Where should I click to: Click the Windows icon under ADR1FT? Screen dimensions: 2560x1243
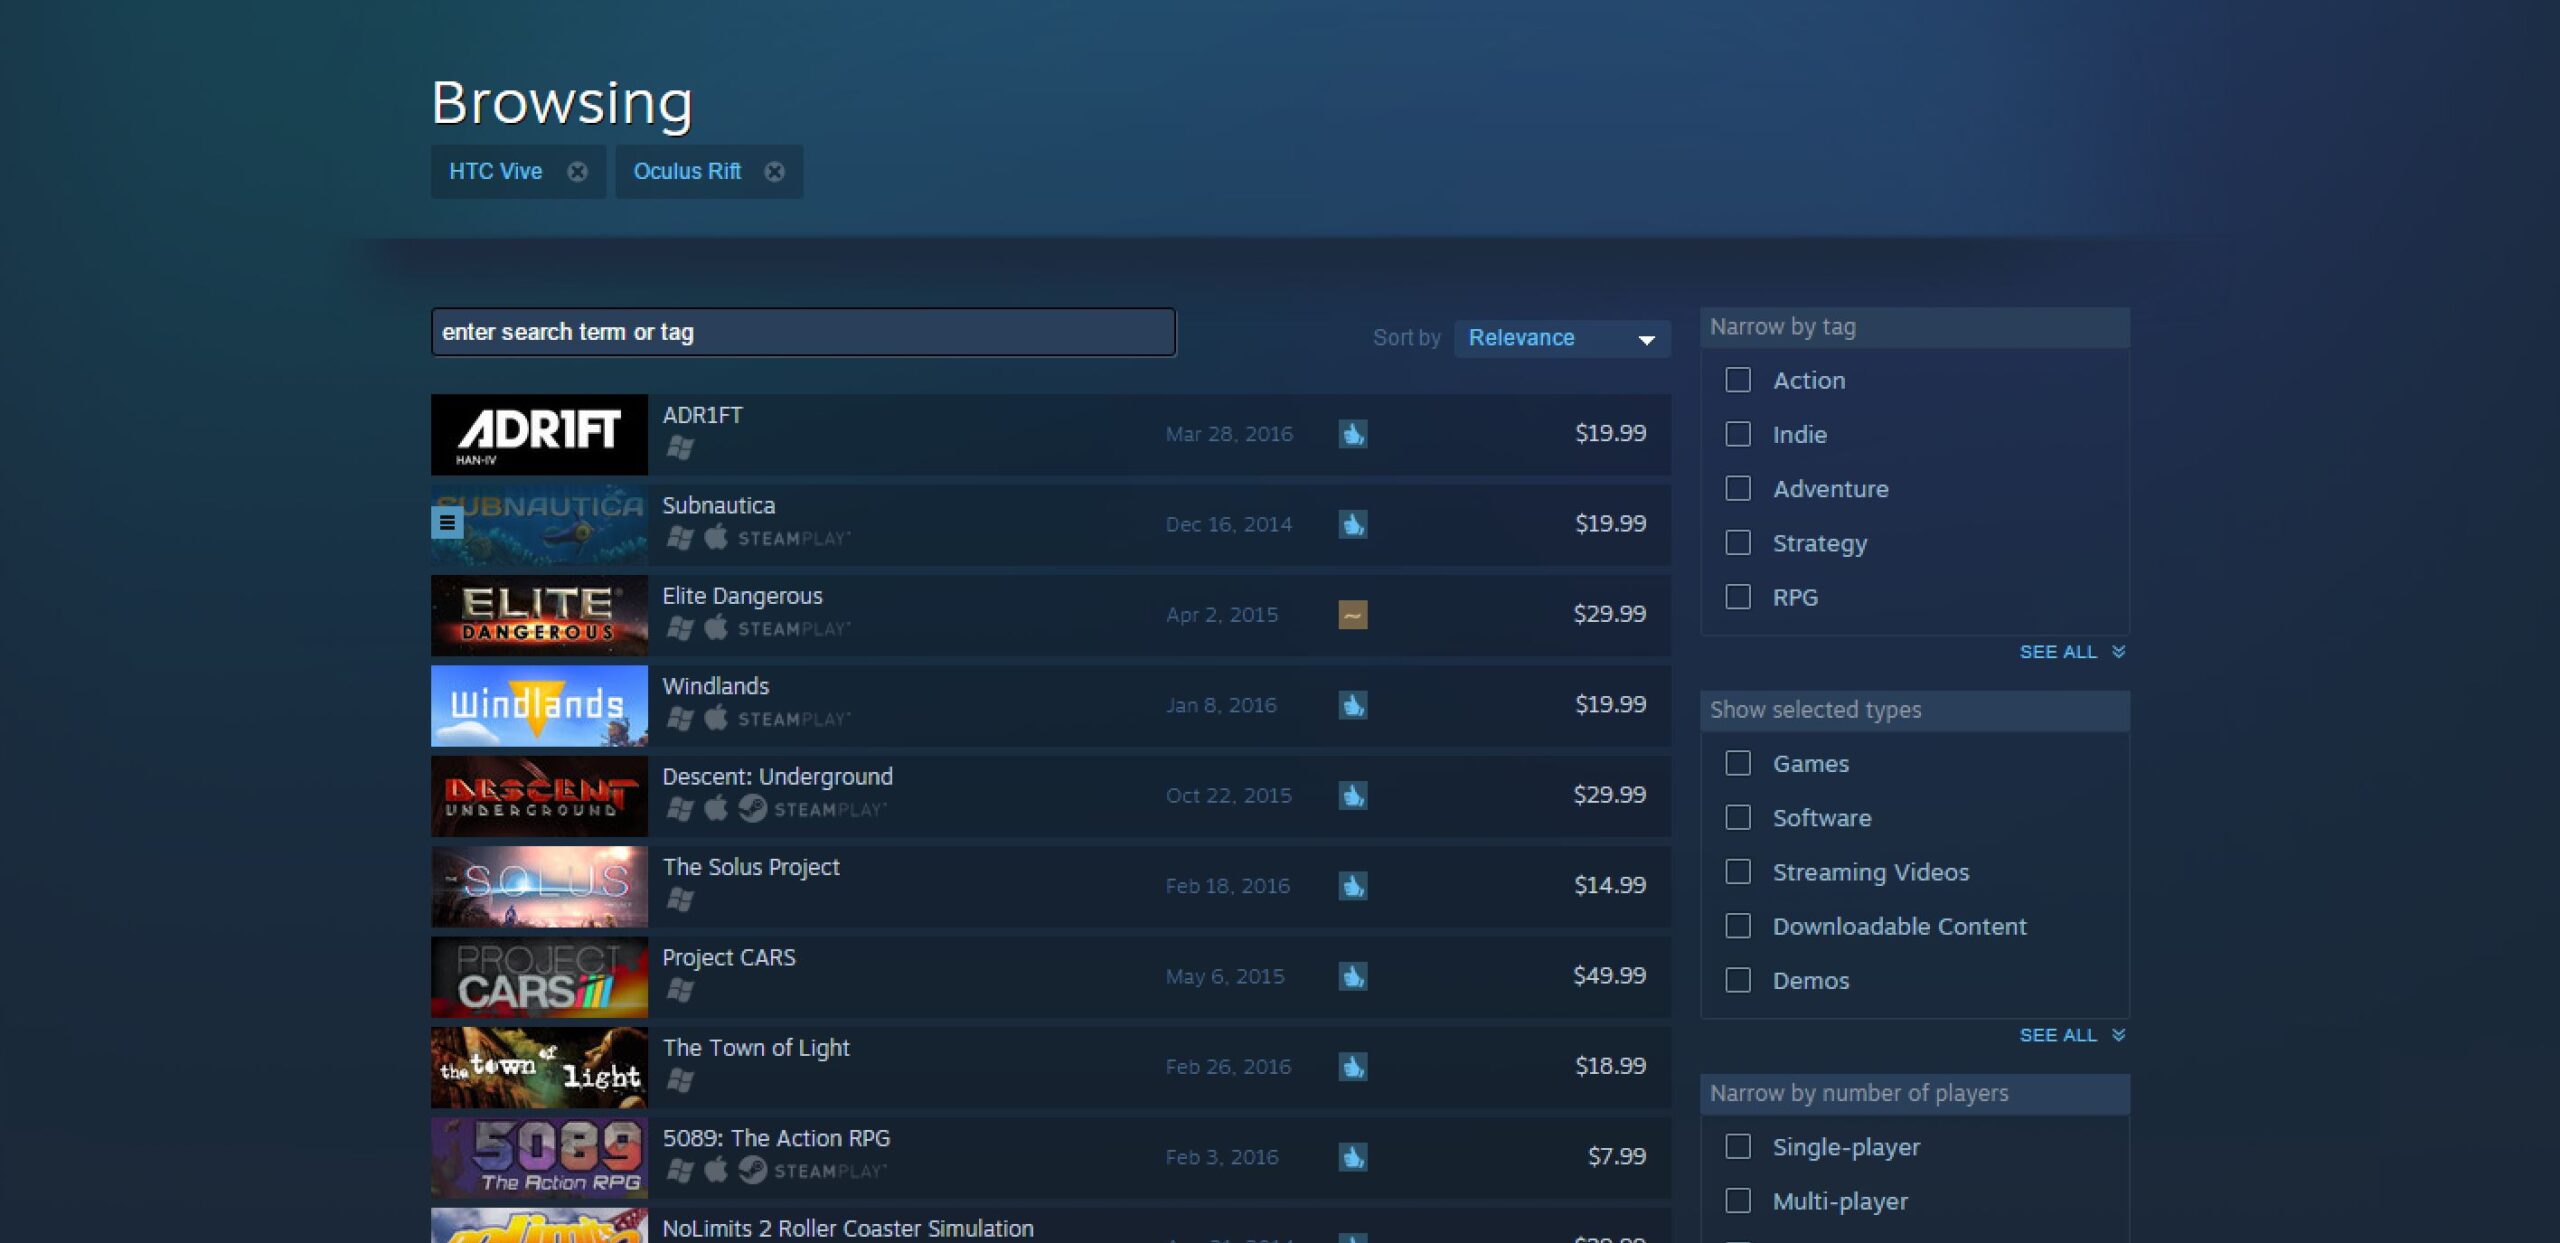pyautogui.click(x=680, y=448)
